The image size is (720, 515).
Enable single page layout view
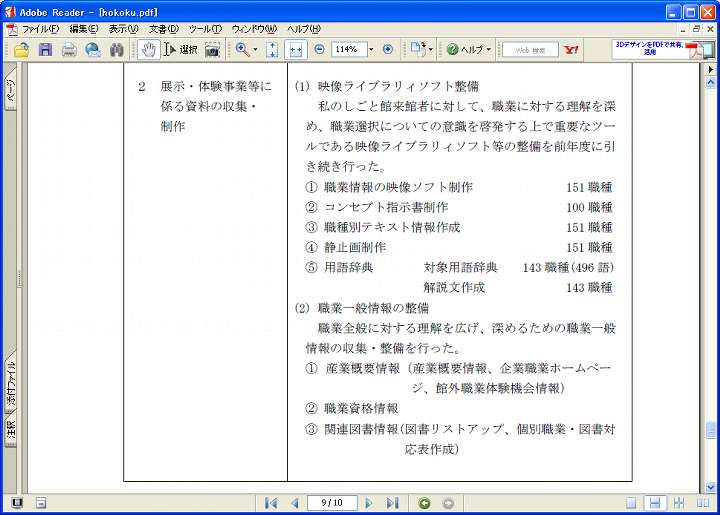point(633,503)
